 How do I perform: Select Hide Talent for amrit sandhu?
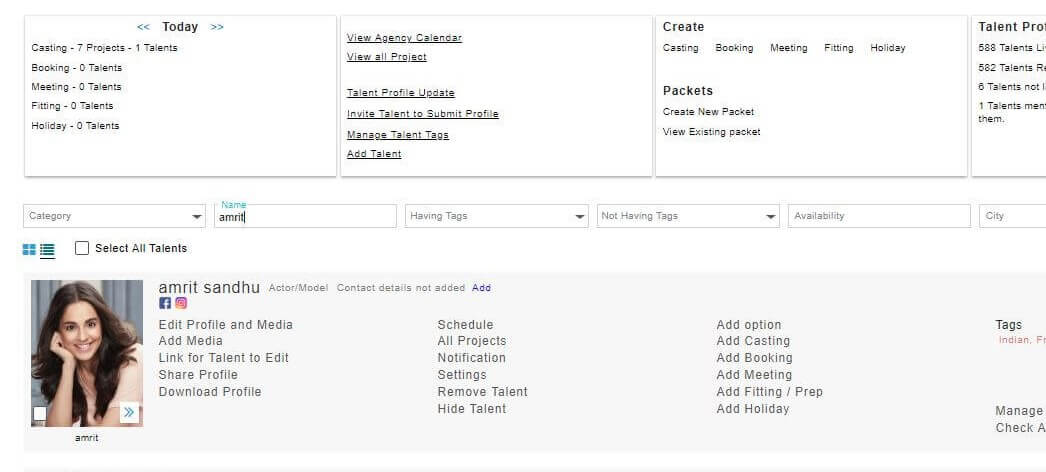coord(471,409)
